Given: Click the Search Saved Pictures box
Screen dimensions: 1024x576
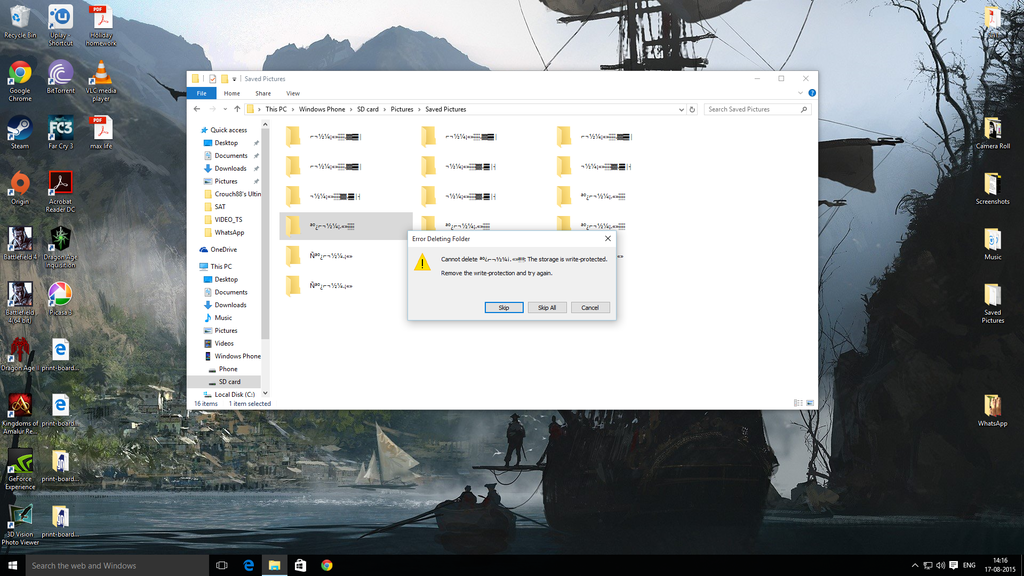Looking at the screenshot, I should (x=758, y=110).
